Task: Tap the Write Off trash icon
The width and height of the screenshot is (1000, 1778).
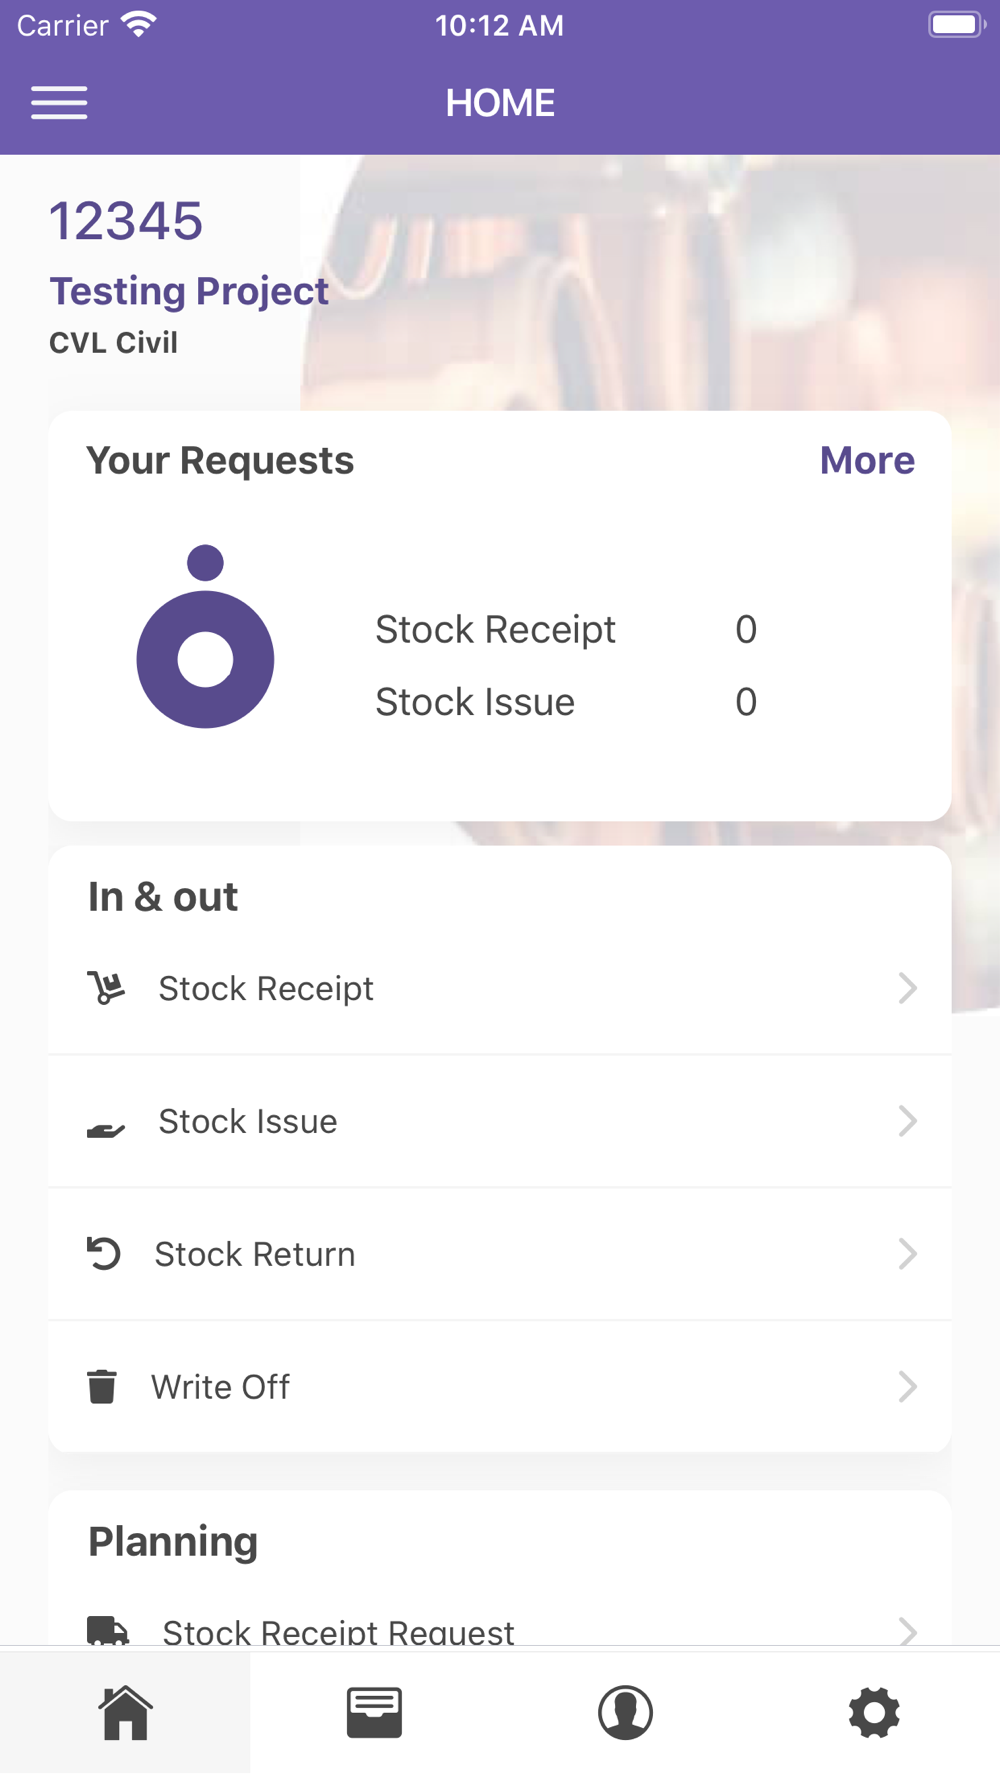Action: point(102,1387)
